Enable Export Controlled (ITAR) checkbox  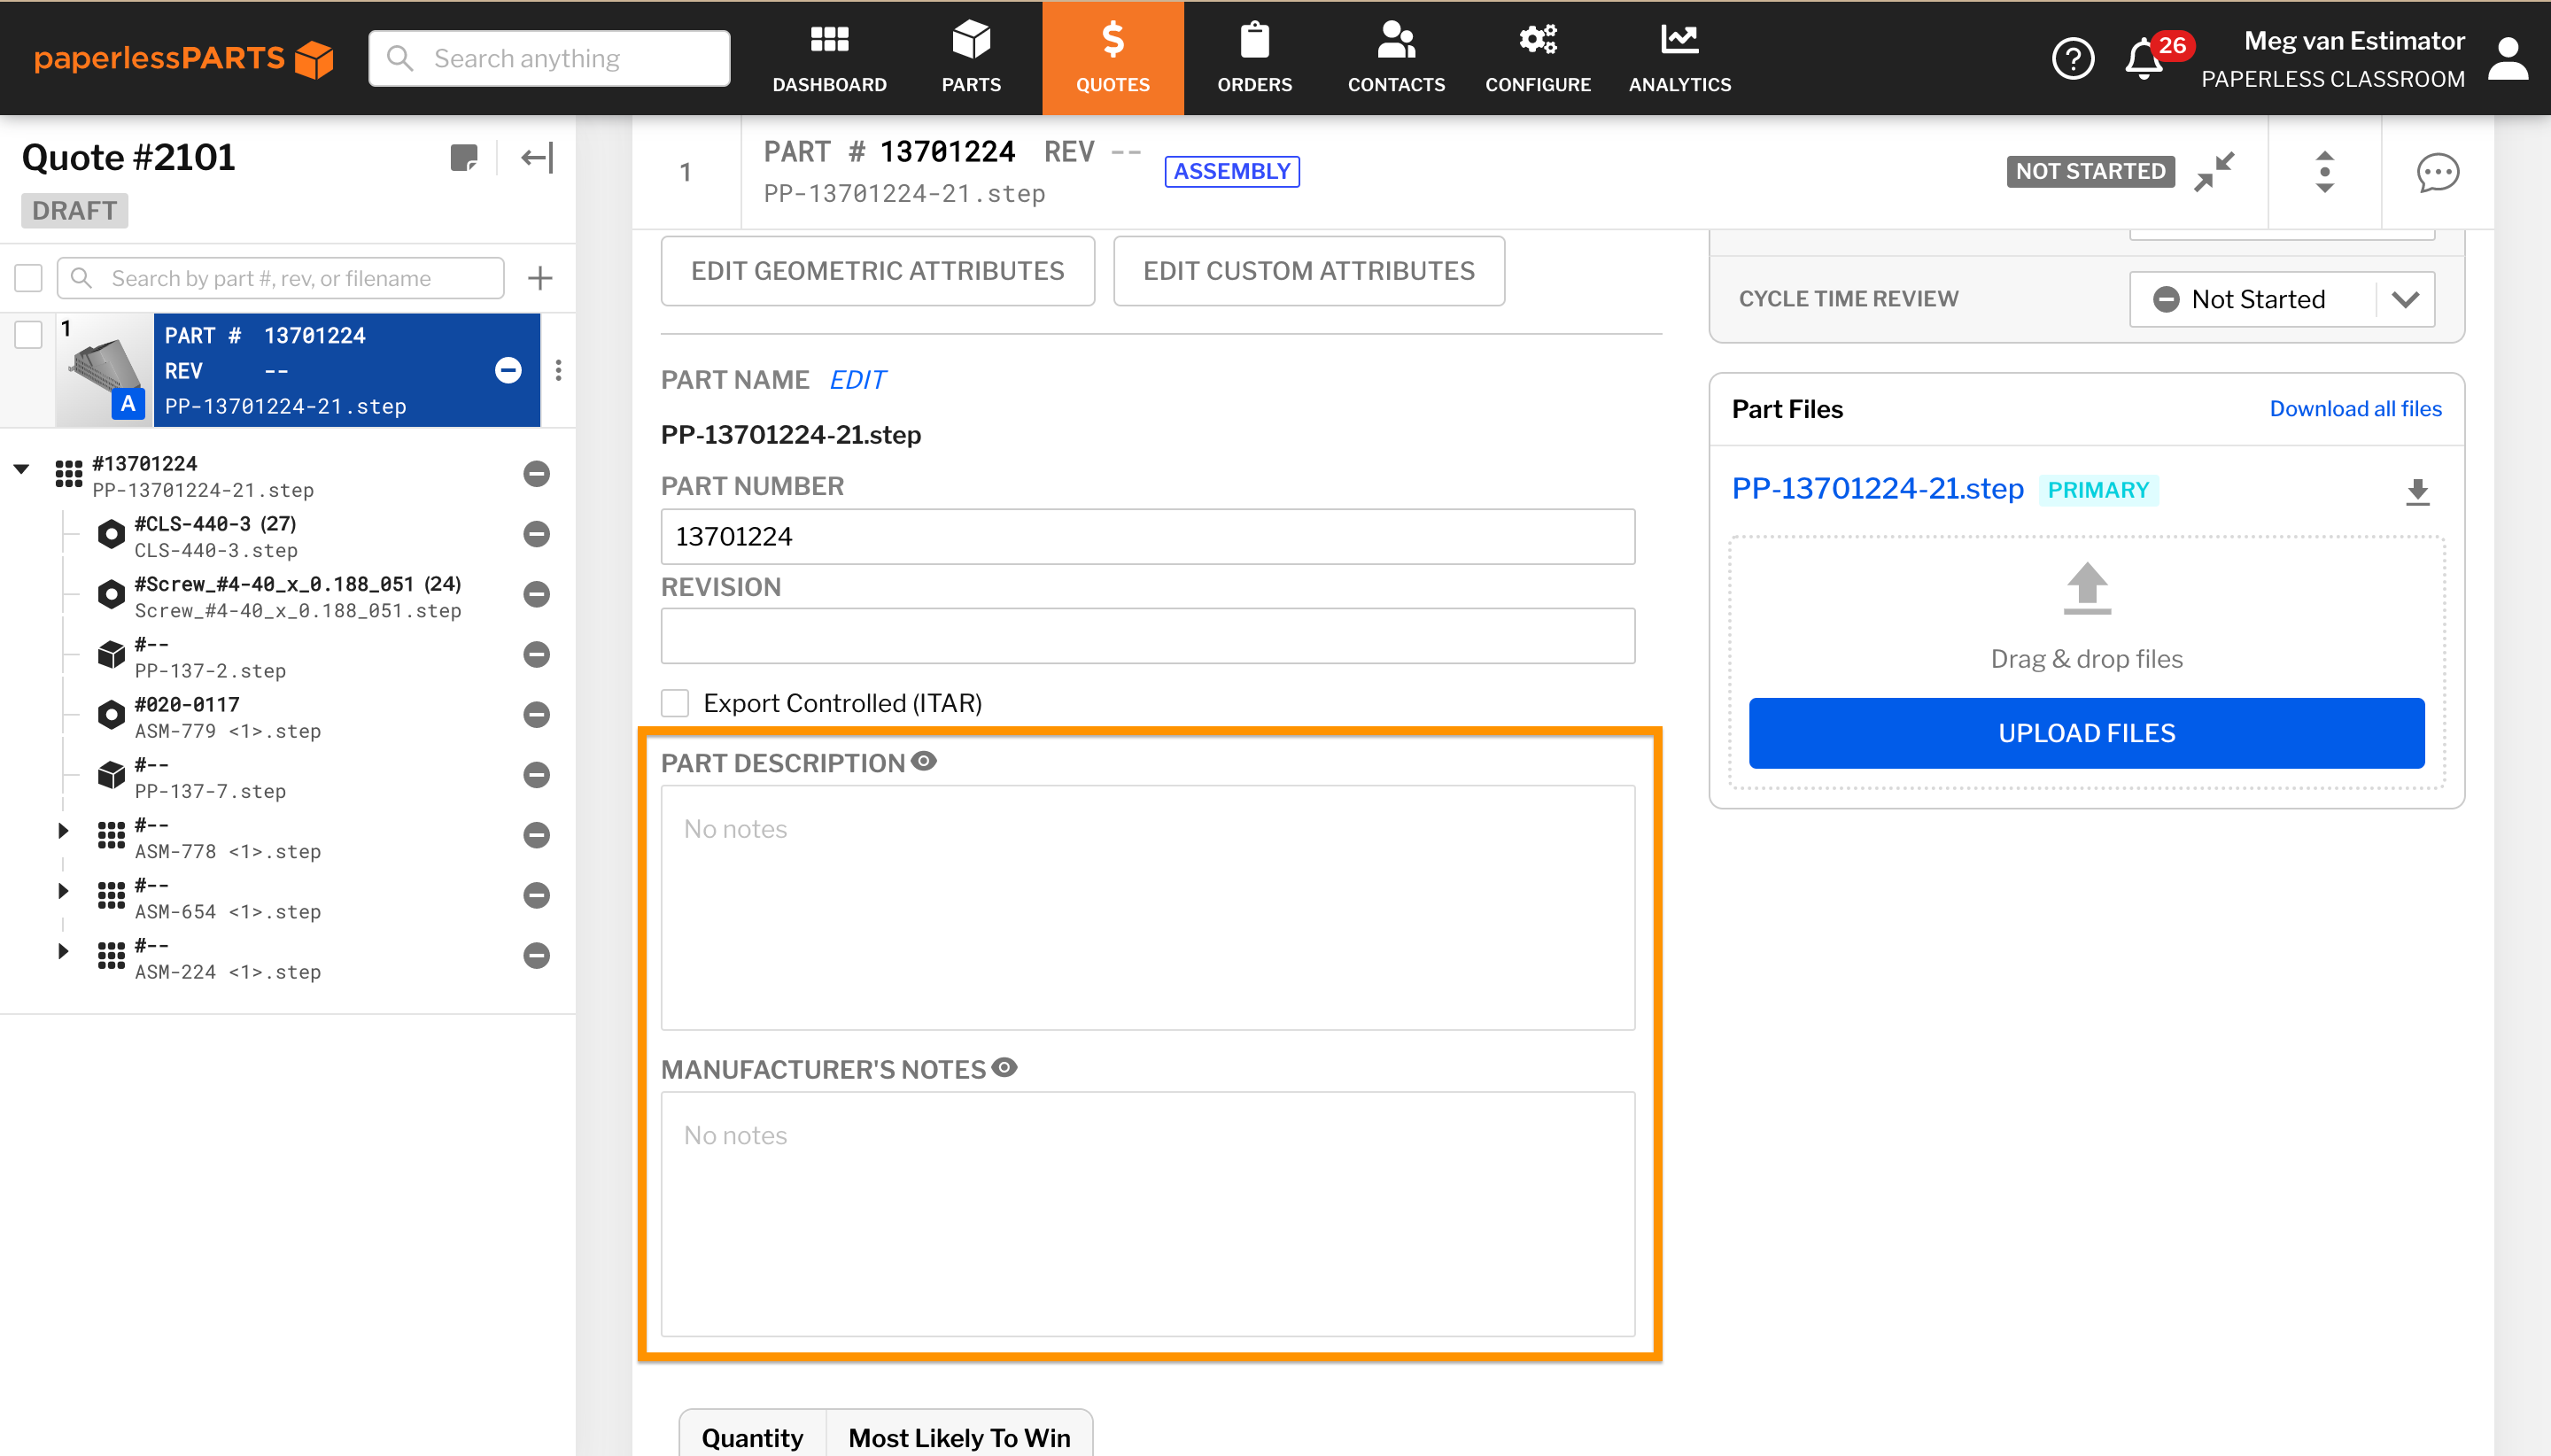pos(675,702)
